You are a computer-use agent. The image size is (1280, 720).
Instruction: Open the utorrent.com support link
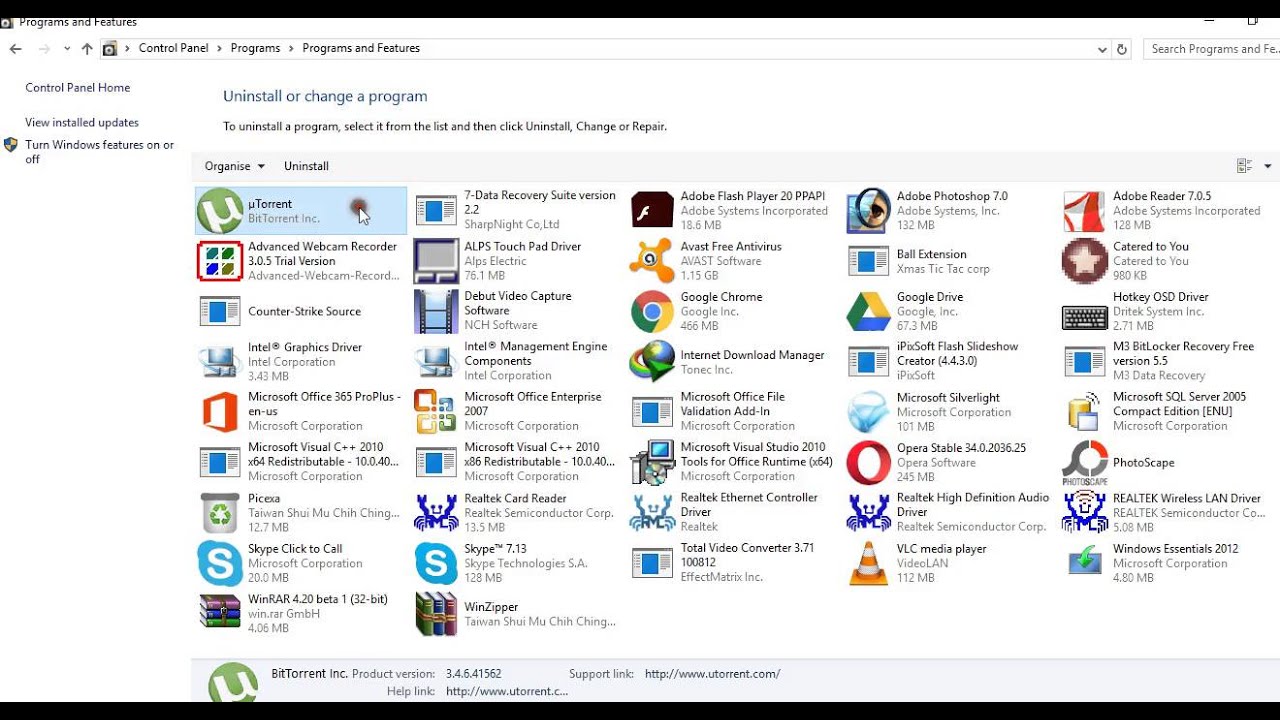(712, 674)
